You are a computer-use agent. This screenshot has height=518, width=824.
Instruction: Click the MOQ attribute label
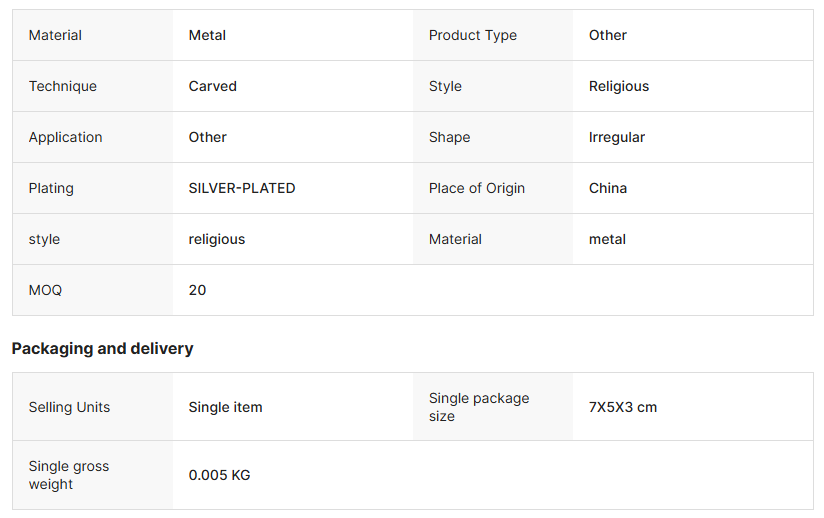coord(45,290)
